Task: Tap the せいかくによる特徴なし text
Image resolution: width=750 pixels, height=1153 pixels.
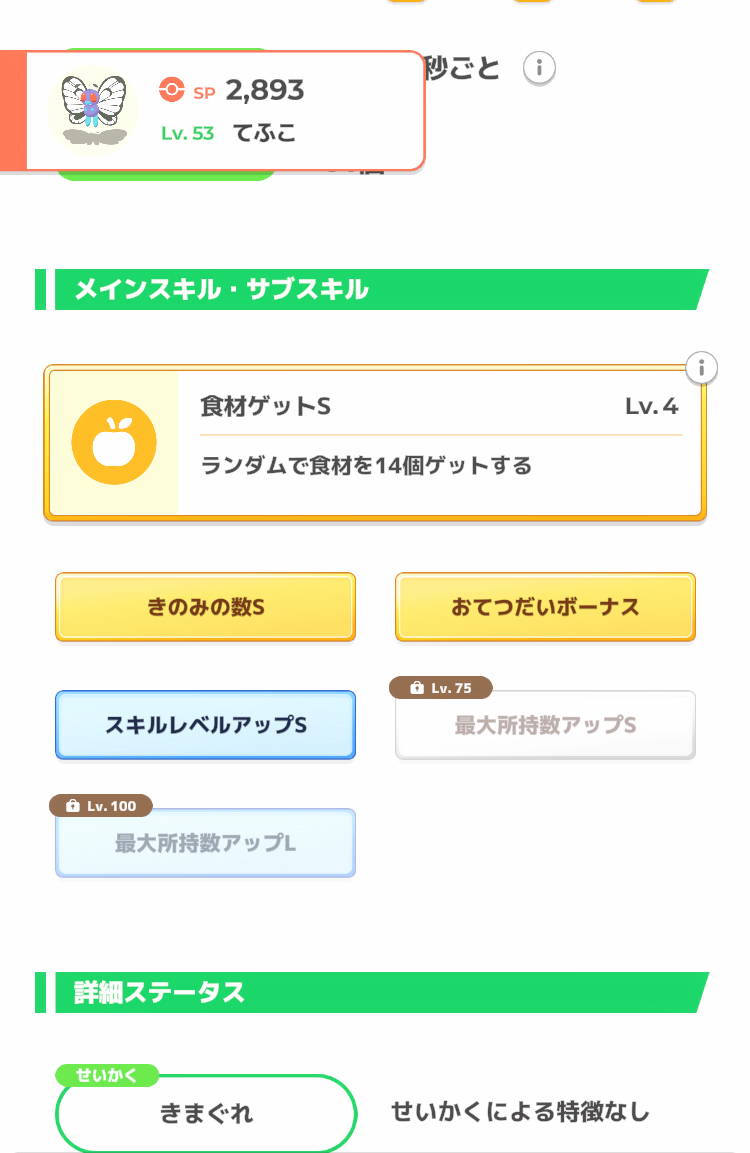Action: pos(520,1112)
